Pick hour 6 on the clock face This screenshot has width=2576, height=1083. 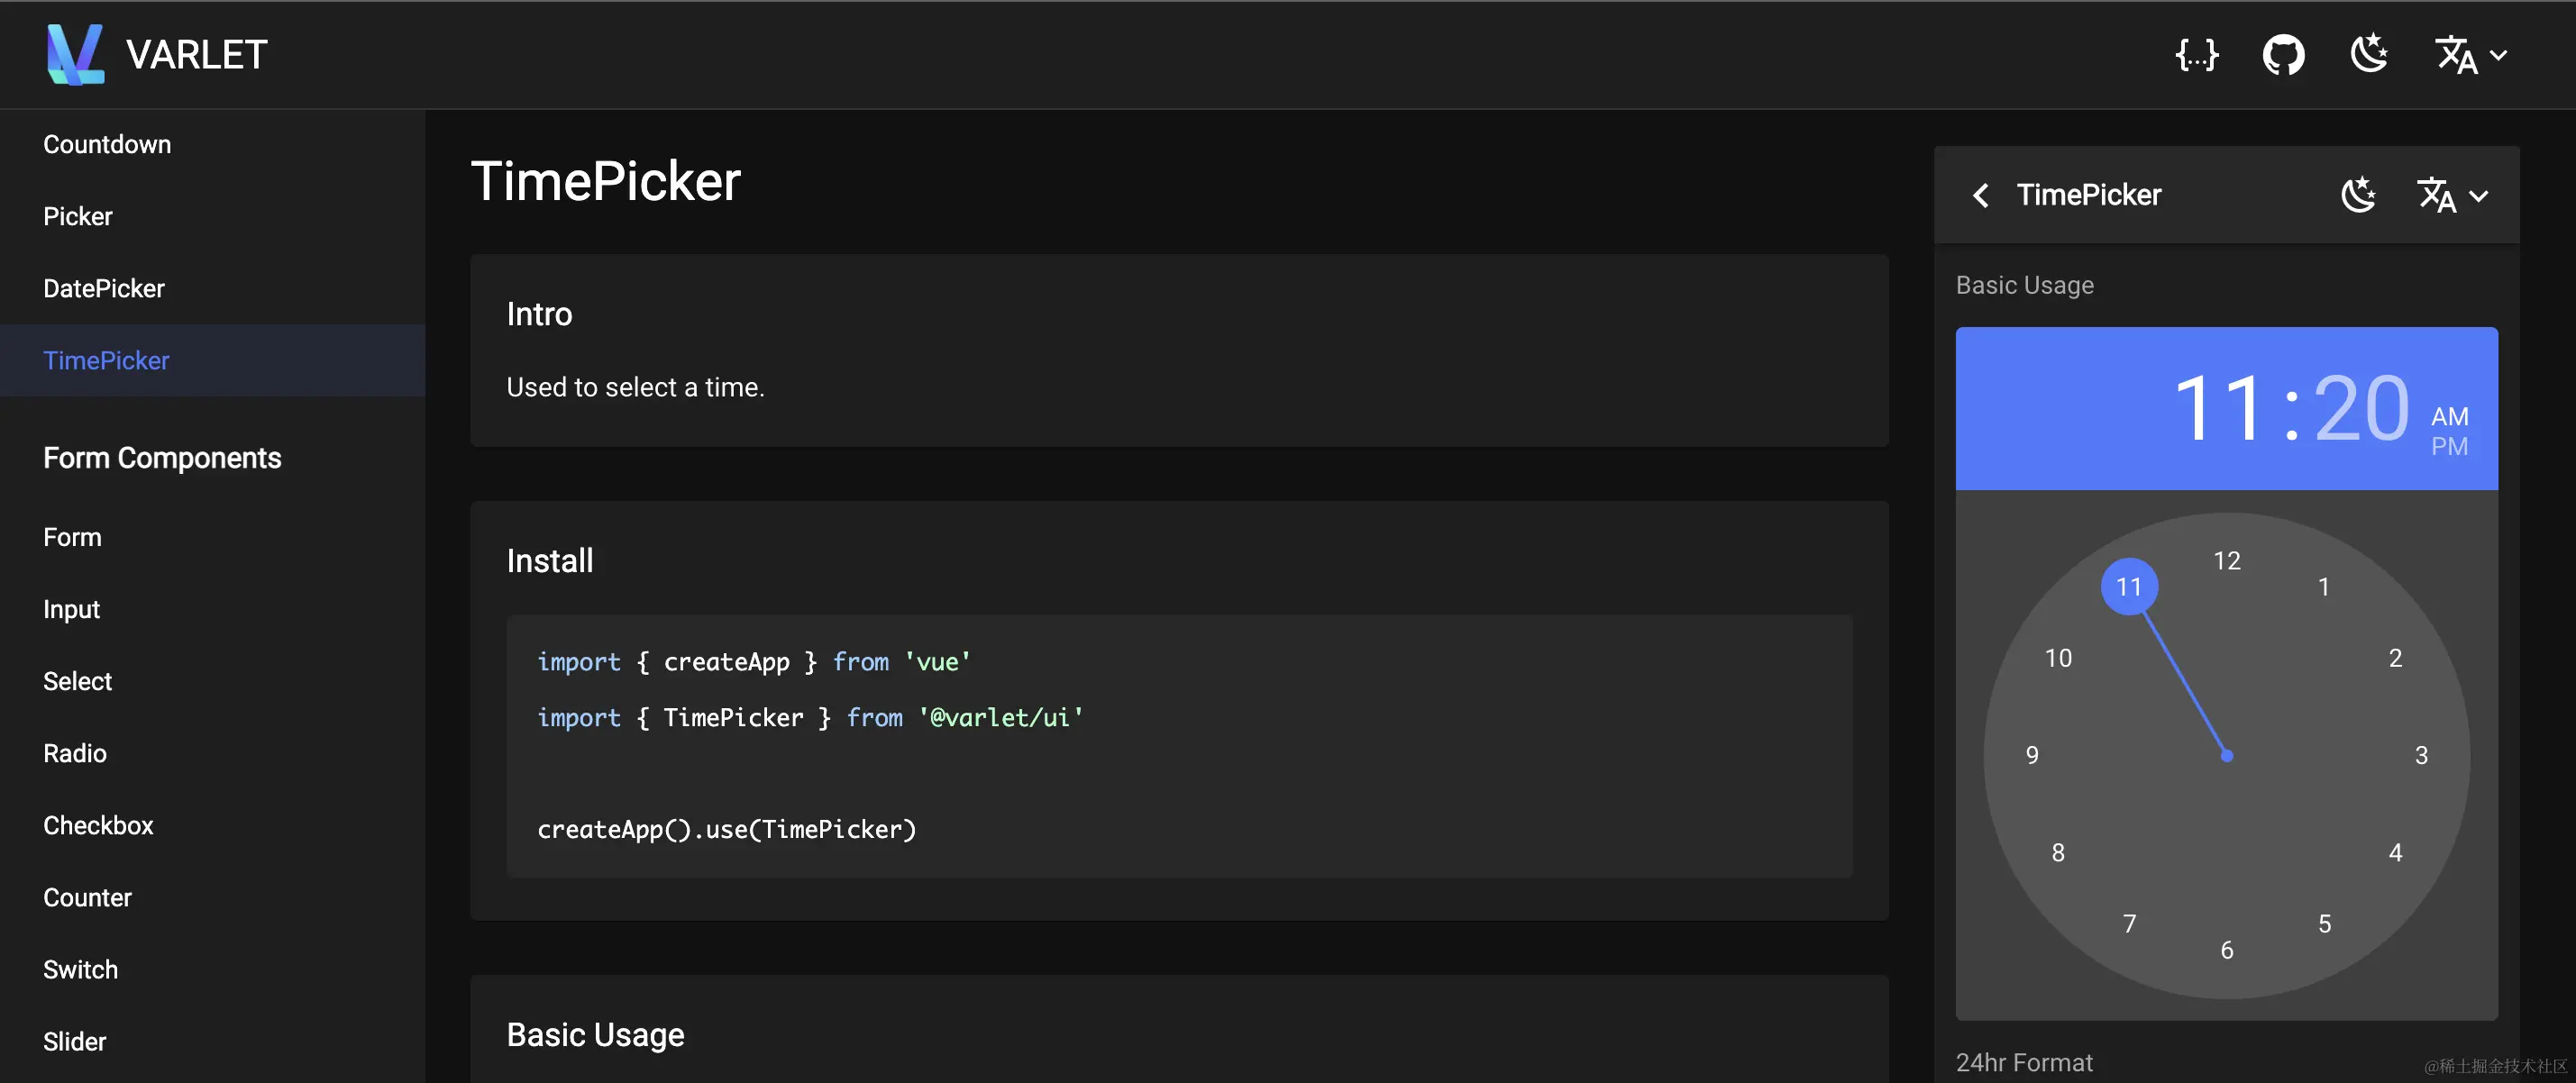(2227, 950)
